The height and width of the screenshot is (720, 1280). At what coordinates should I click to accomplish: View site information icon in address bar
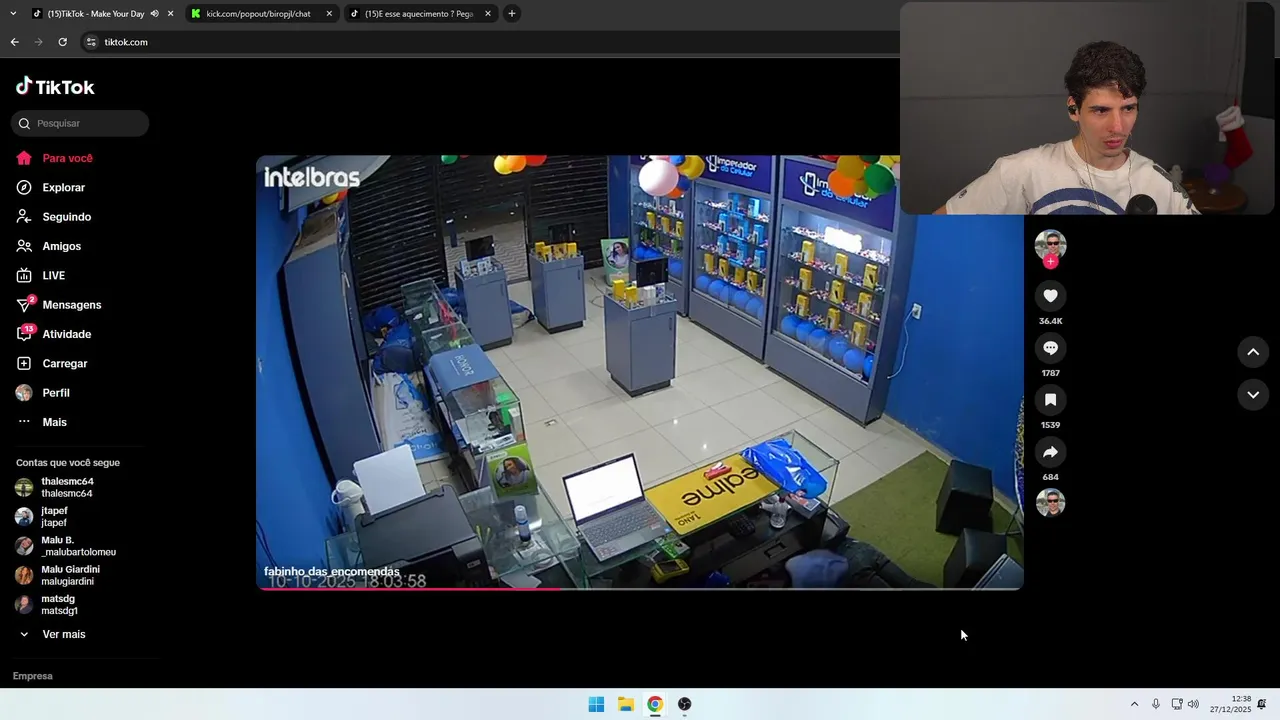[x=91, y=42]
